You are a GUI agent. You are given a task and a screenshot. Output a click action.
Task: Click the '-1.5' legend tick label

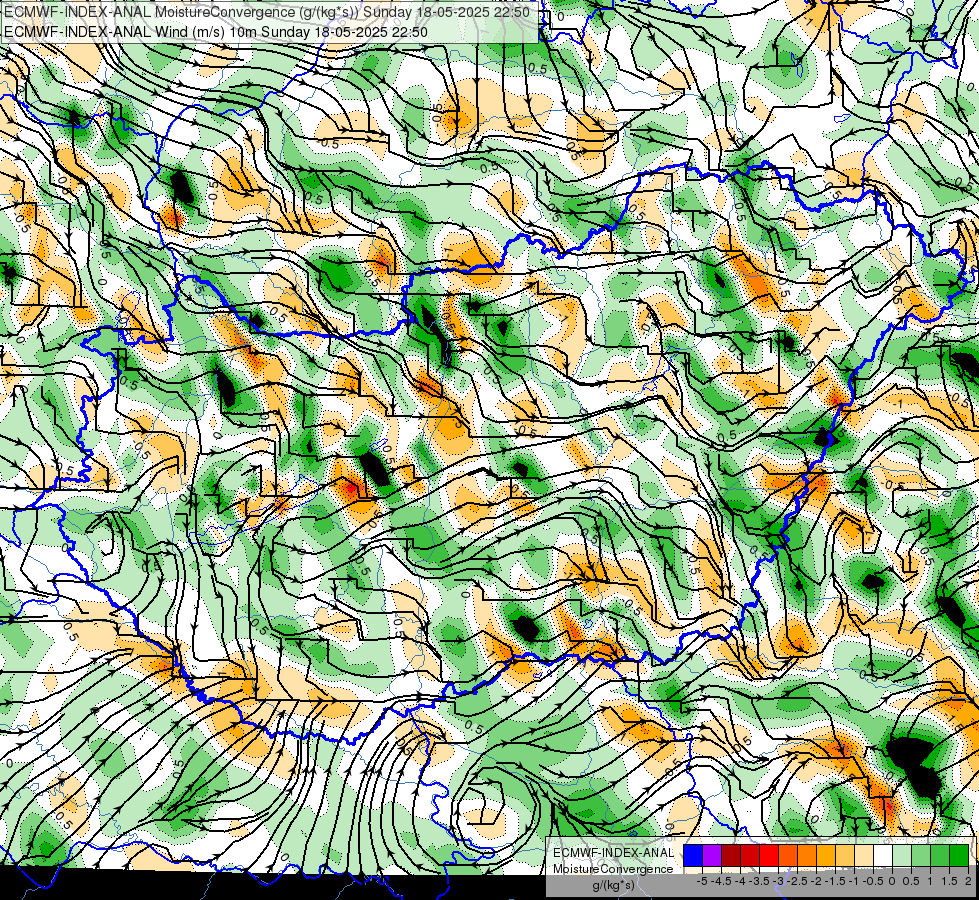[x=835, y=881]
